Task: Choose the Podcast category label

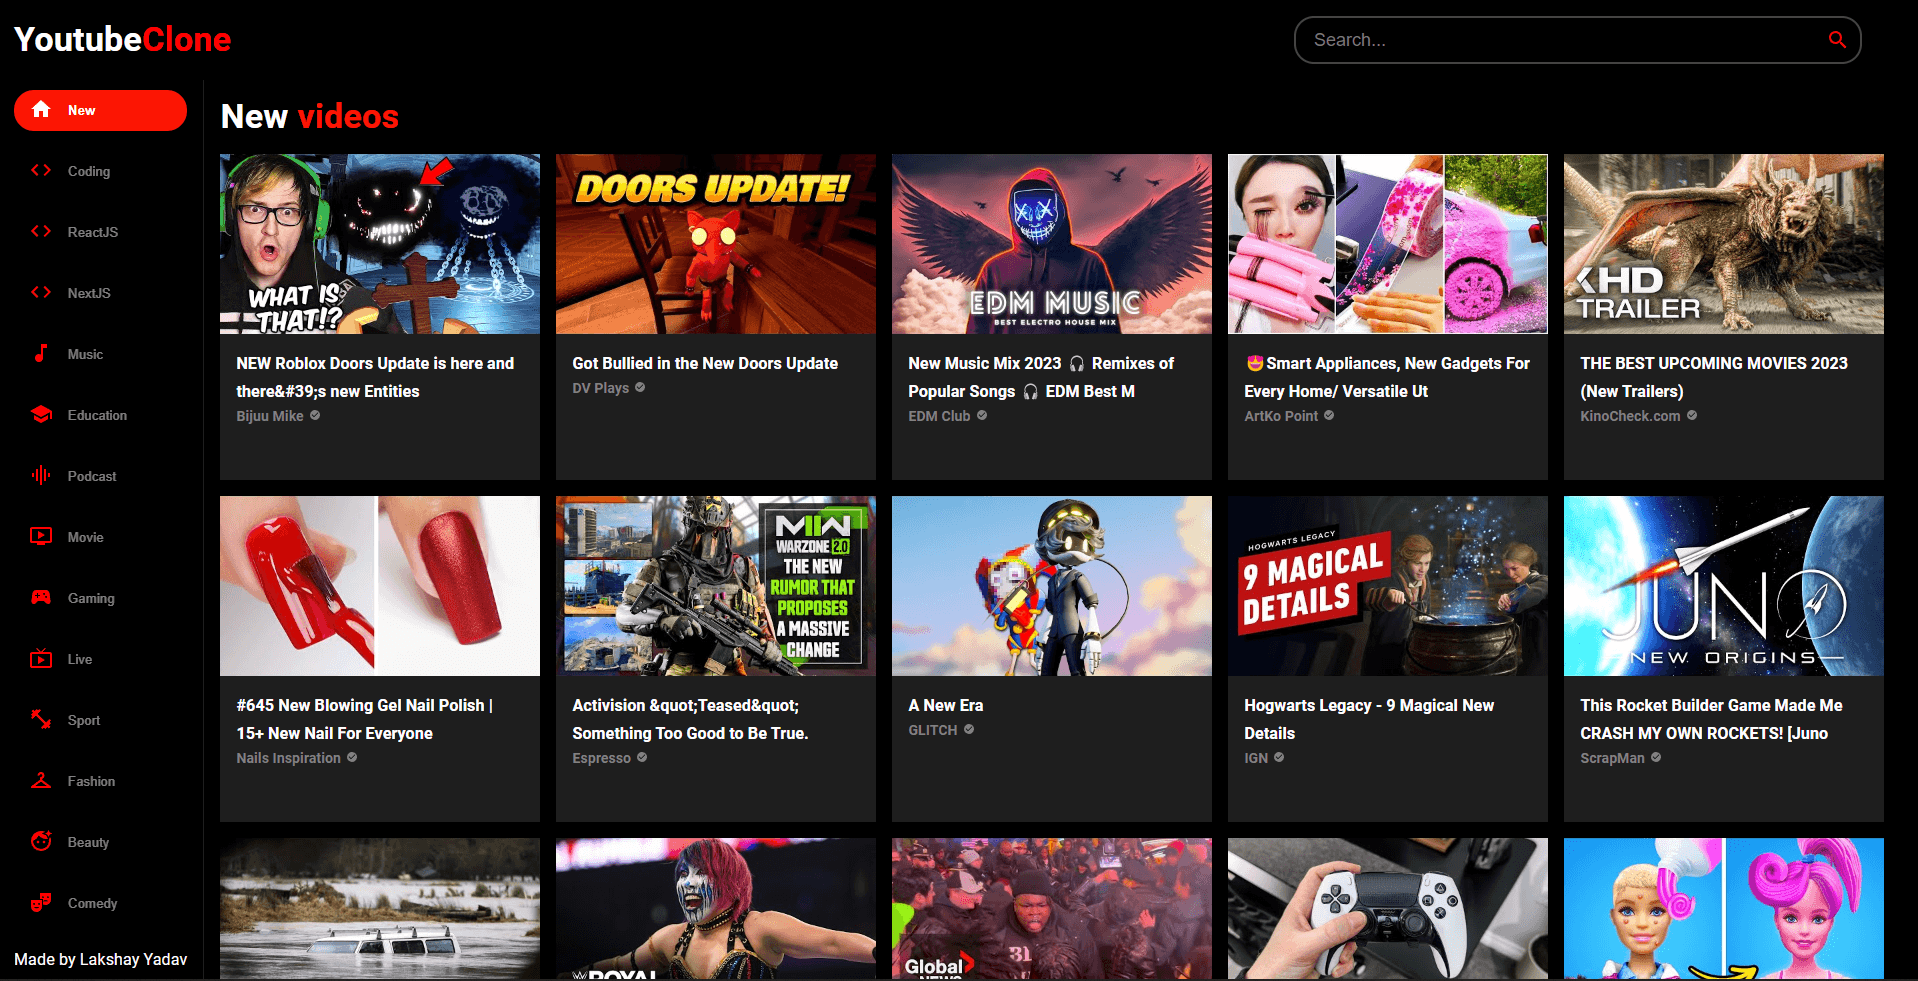Action: [92, 476]
